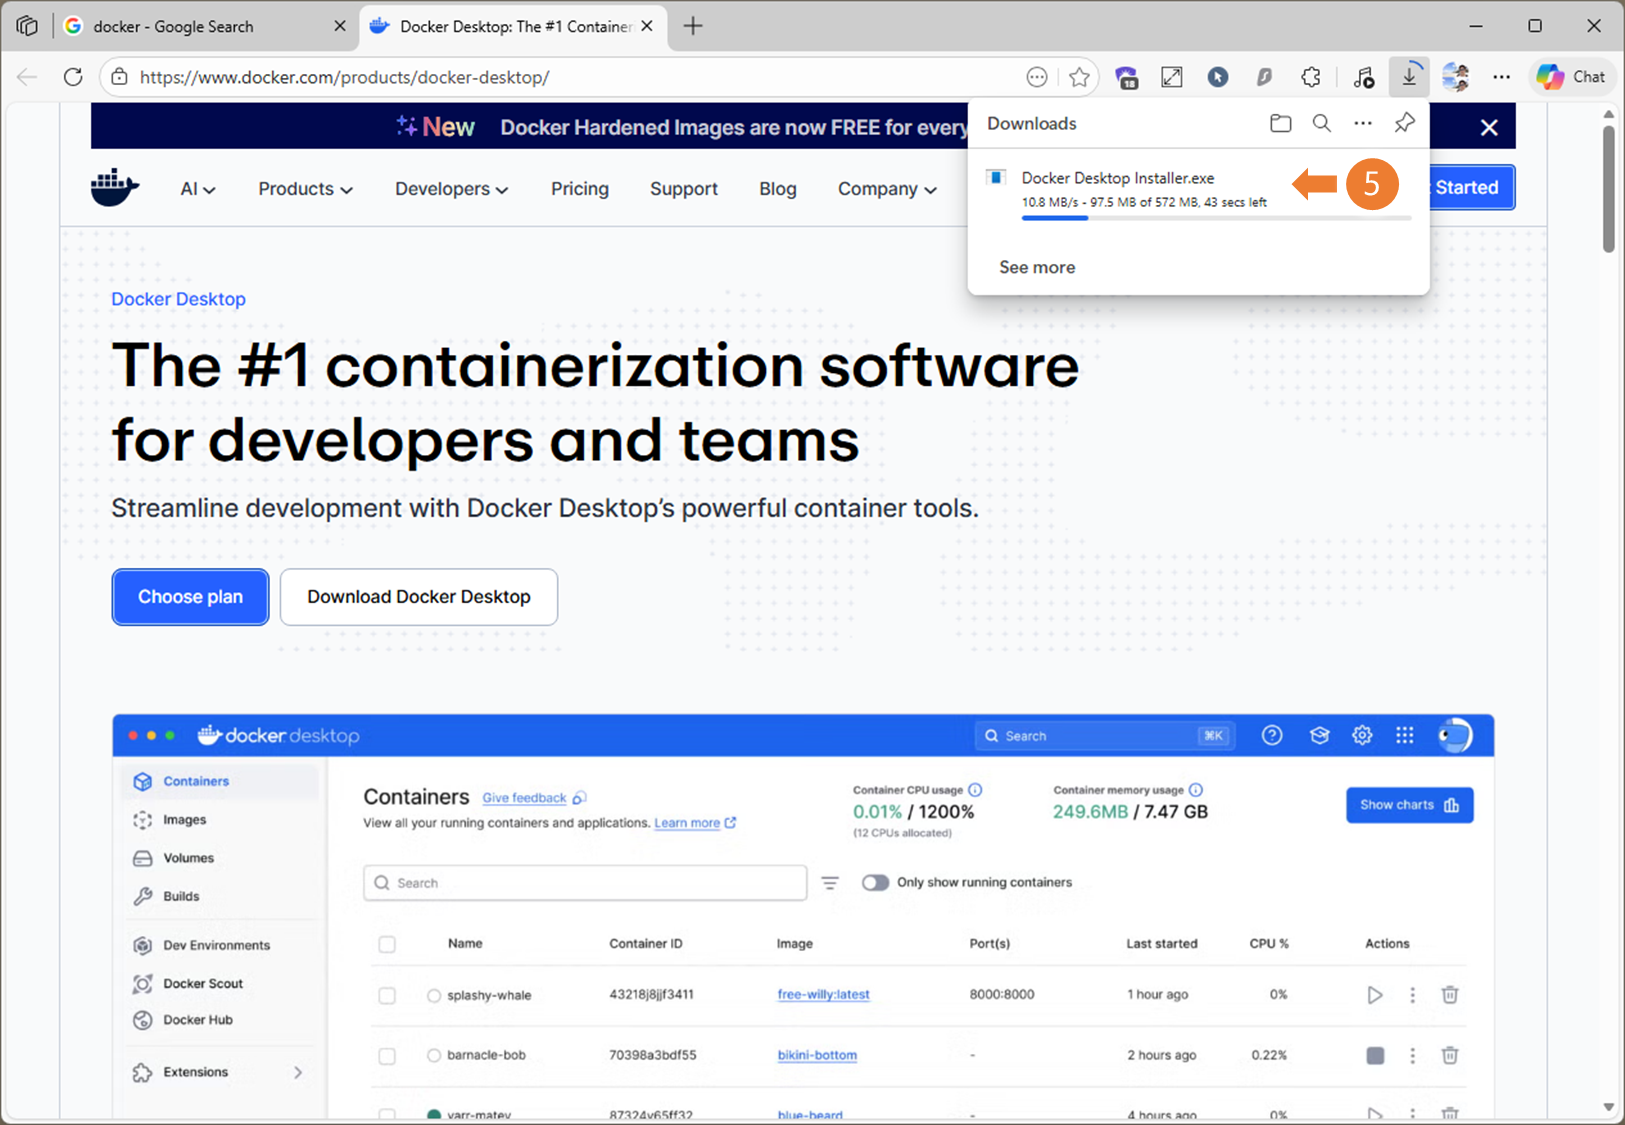
Task: Click the Downloads toolbar icon
Action: pyautogui.click(x=1409, y=76)
